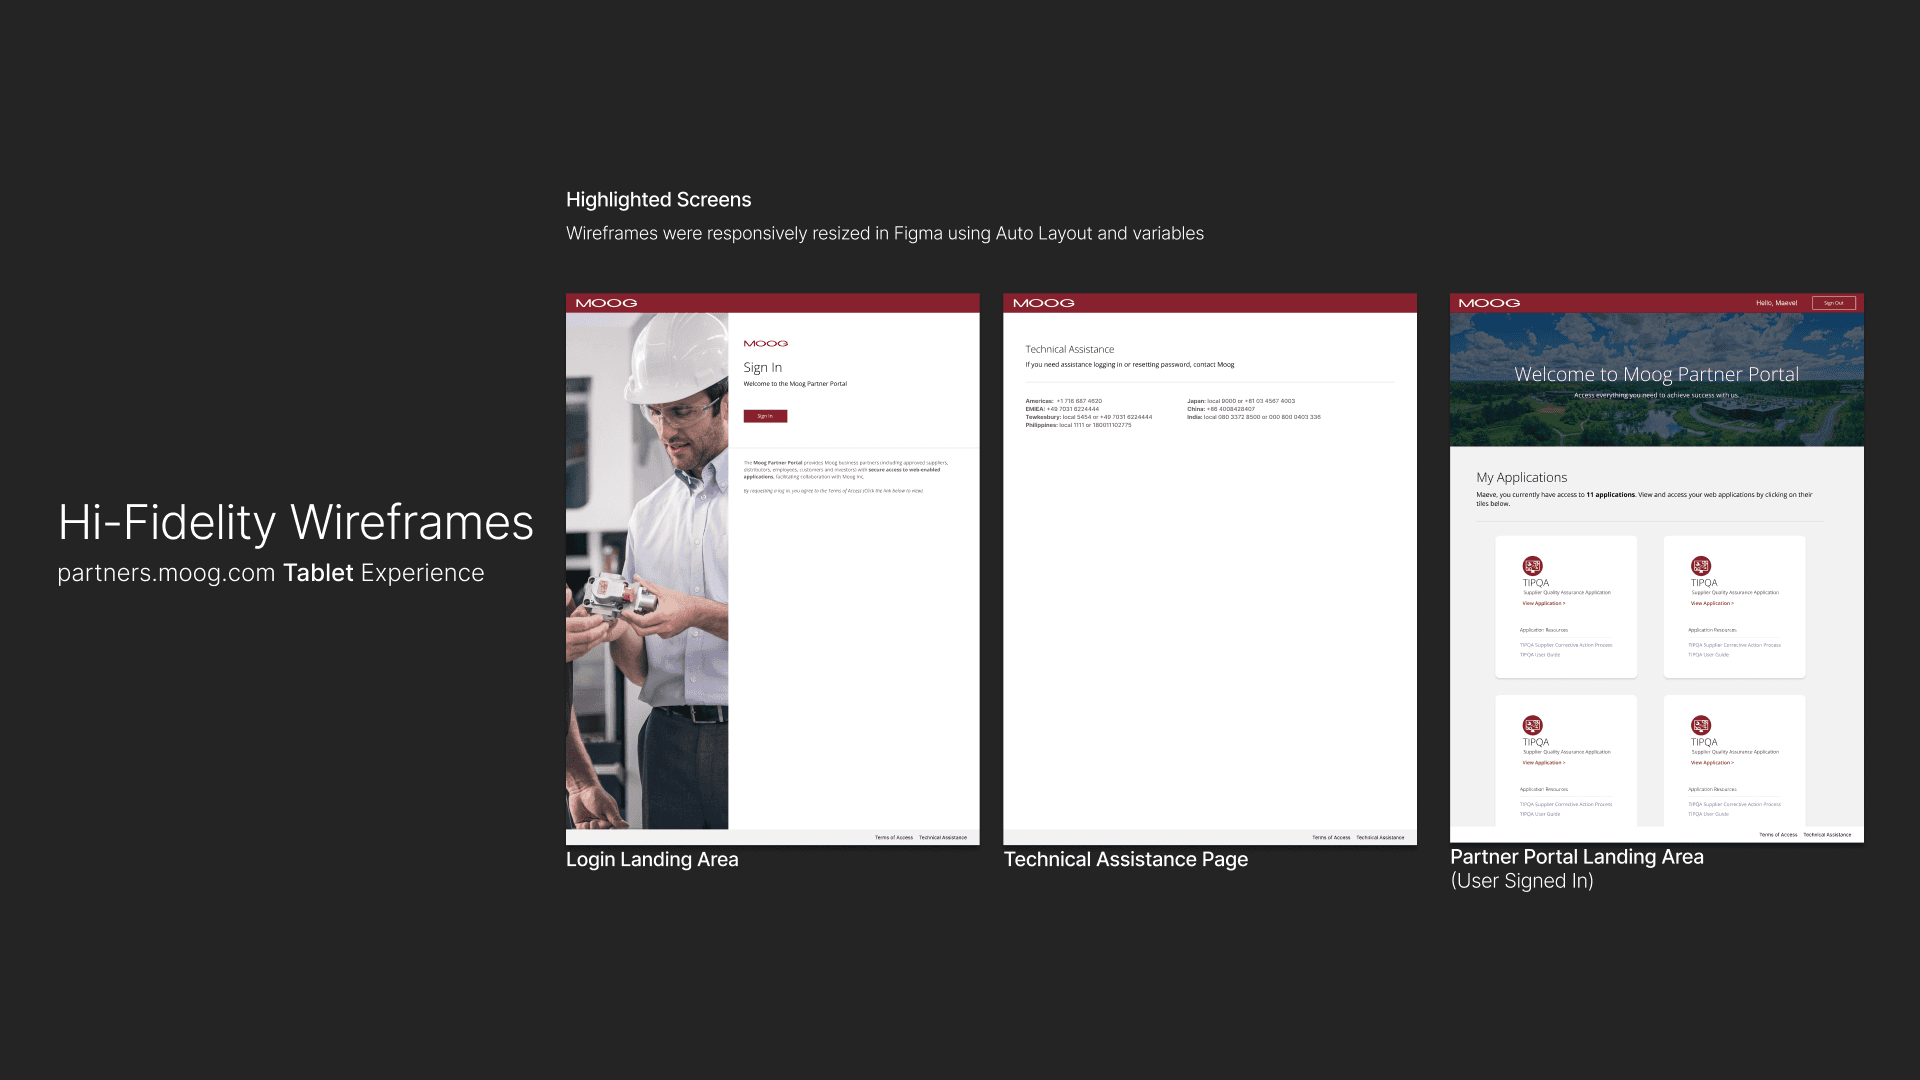Click the top-right TIPQA application icon
Screen dimensions: 1920x1080
(1700, 566)
